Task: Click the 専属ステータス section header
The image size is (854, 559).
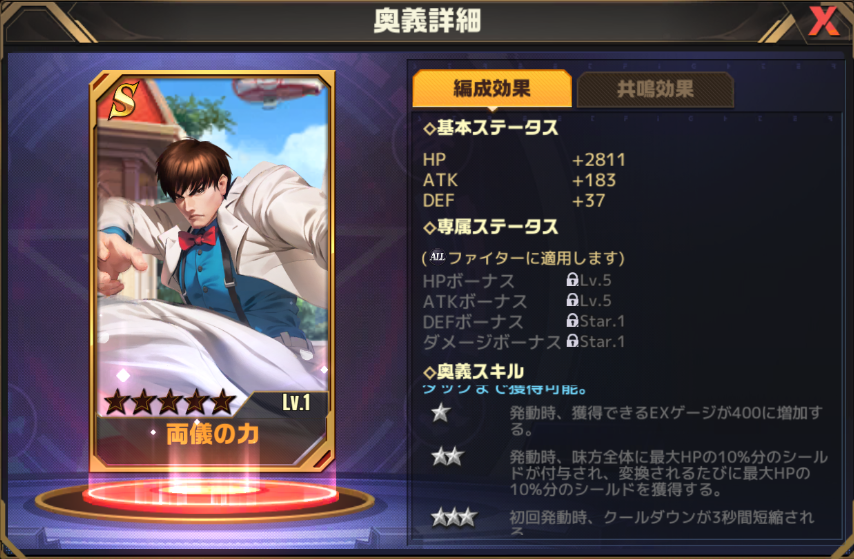Action: [491, 227]
